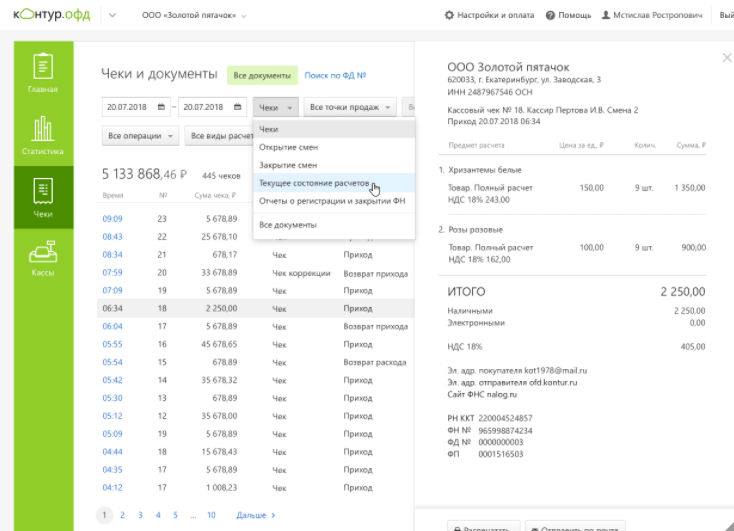Click the Настройки и оплата gear icon
The image size is (734, 531).
coord(449,16)
